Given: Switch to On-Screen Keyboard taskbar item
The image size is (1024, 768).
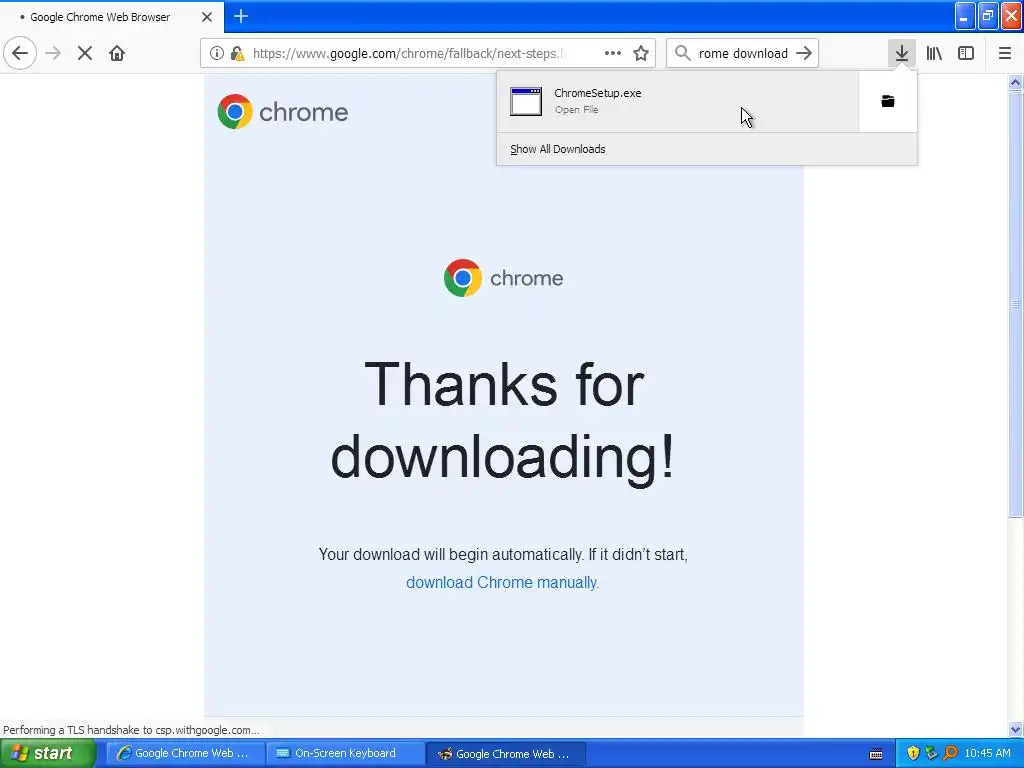Looking at the screenshot, I should click(346, 753).
